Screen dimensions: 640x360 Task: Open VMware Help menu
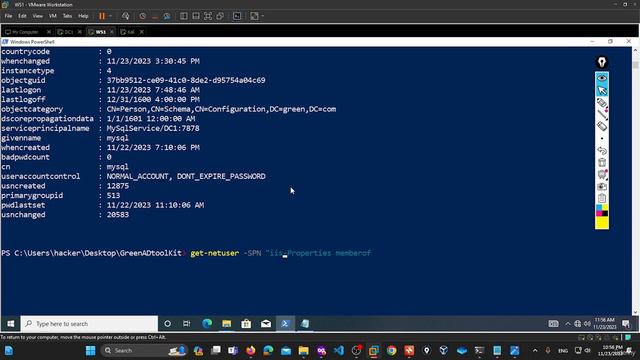[83, 16]
